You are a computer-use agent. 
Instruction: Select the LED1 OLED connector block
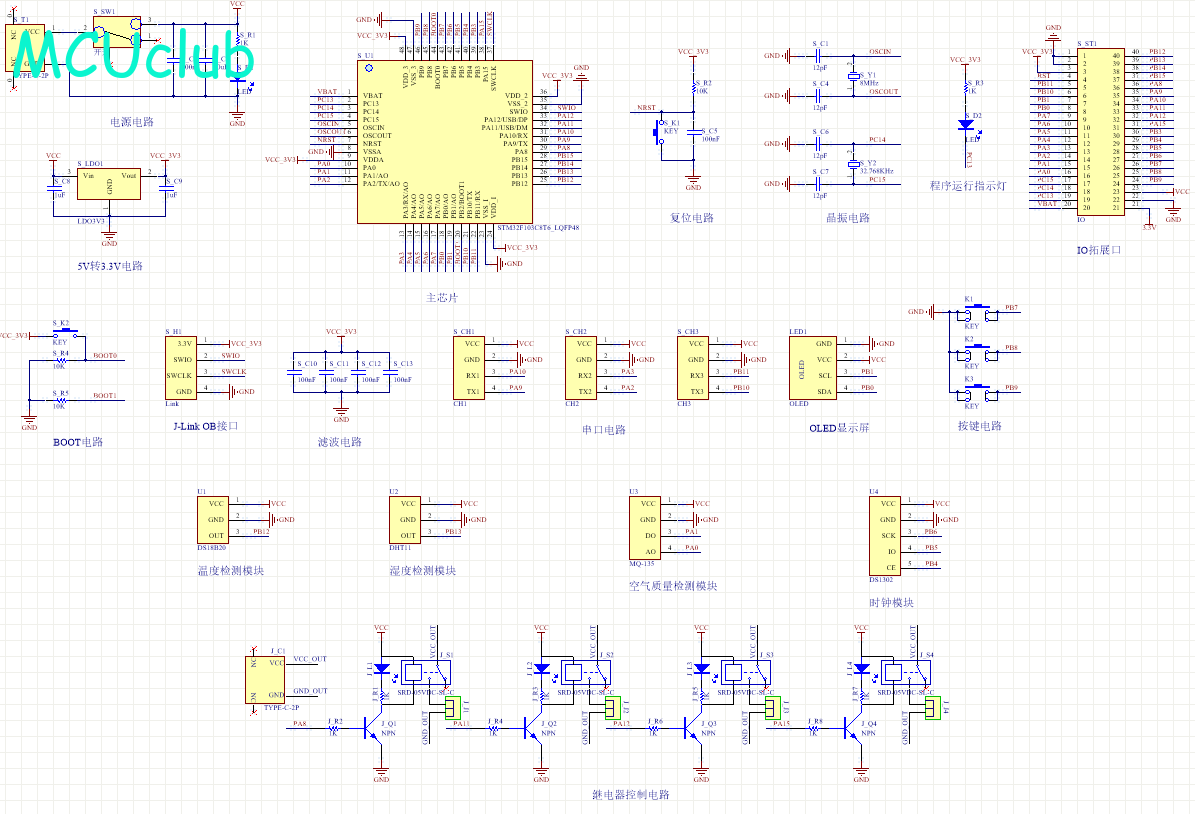click(x=812, y=367)
